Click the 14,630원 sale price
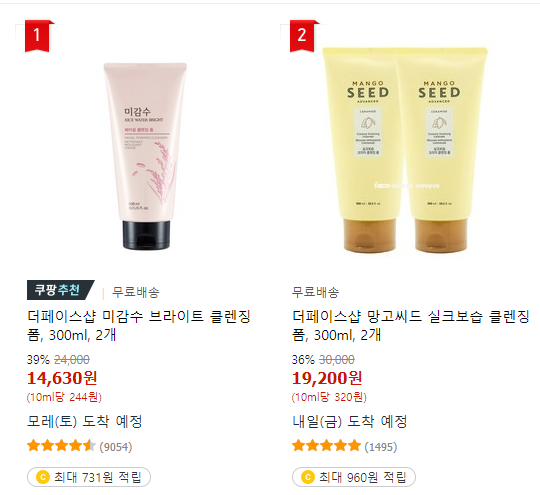 (x=62, y=378)
